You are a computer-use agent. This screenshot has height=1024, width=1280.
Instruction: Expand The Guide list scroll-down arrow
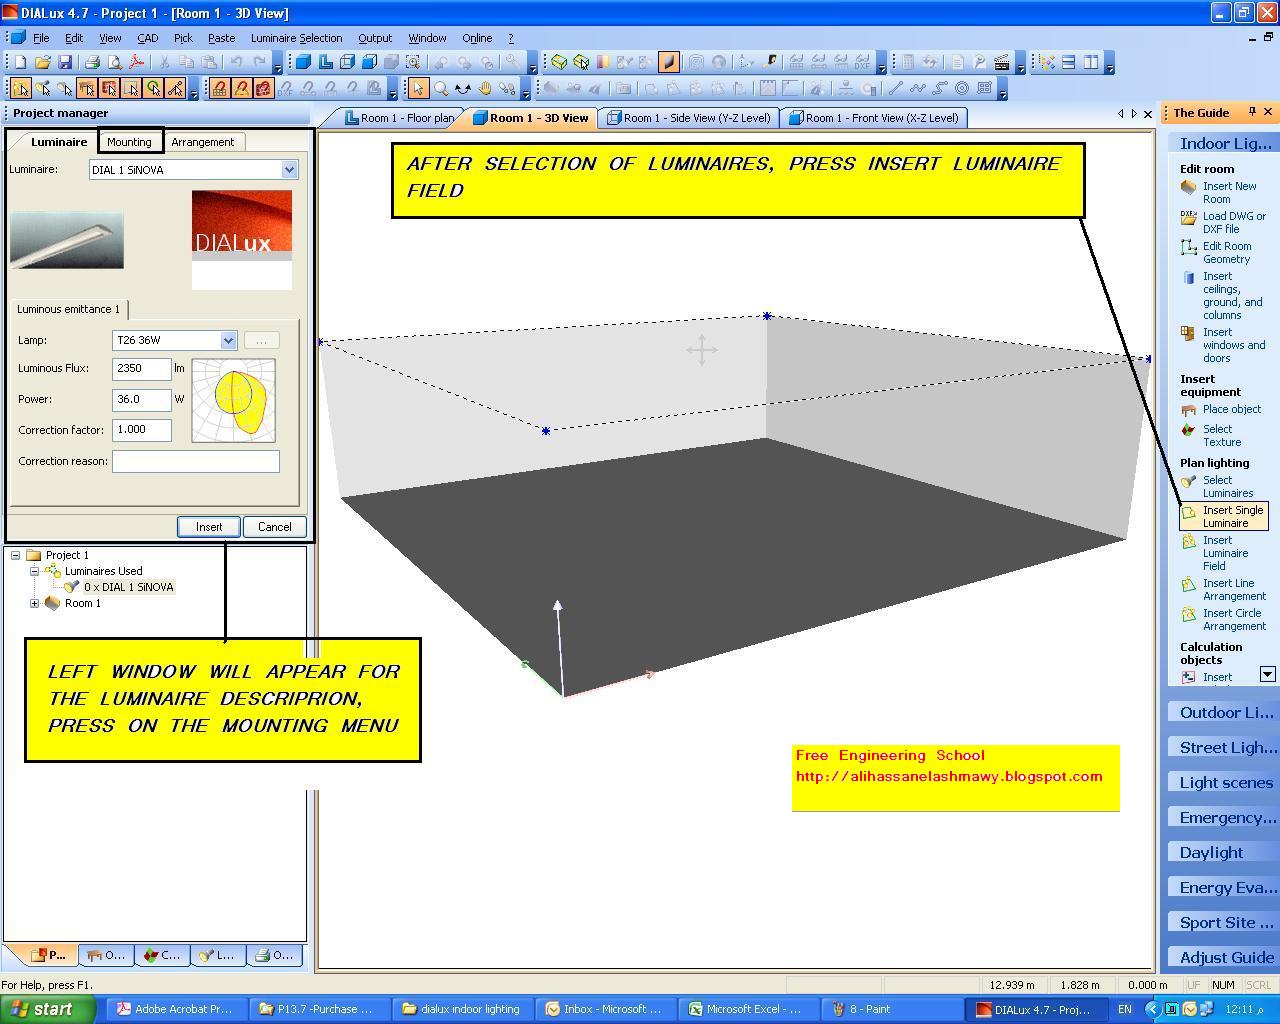(1267, 674)
